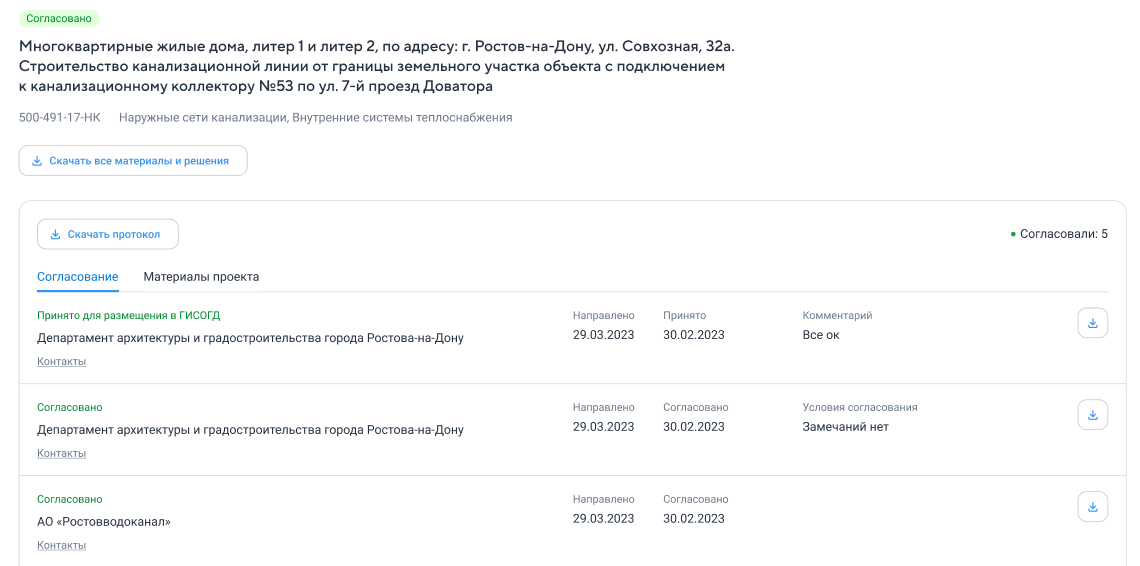This screenshot has height=566, width=1140.
Task: Click download icon in АО «Ростовводоканал» row
Action: (1092, 507)
